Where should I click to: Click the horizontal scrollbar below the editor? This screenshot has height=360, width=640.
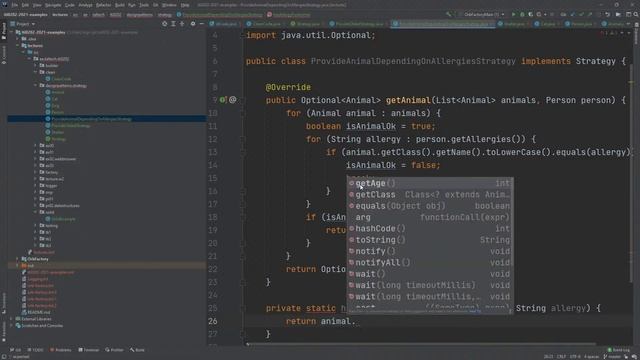pos(420,344)
